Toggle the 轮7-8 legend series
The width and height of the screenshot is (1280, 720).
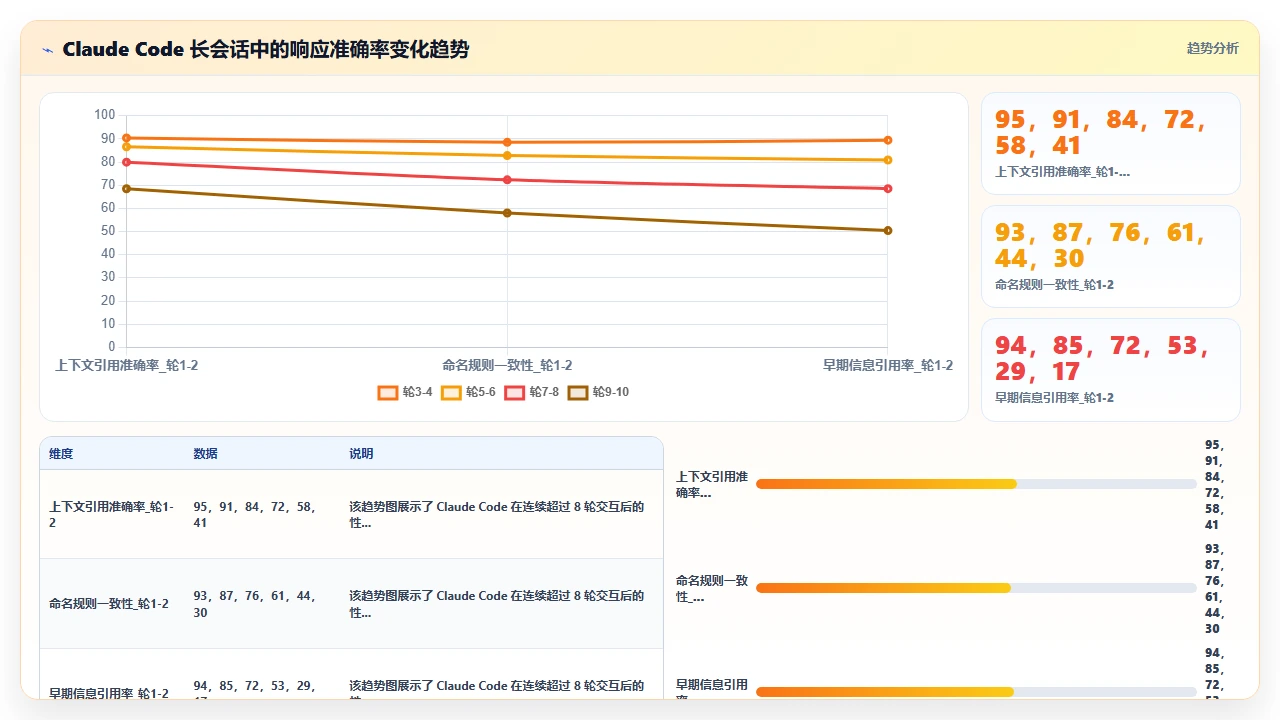531,392
